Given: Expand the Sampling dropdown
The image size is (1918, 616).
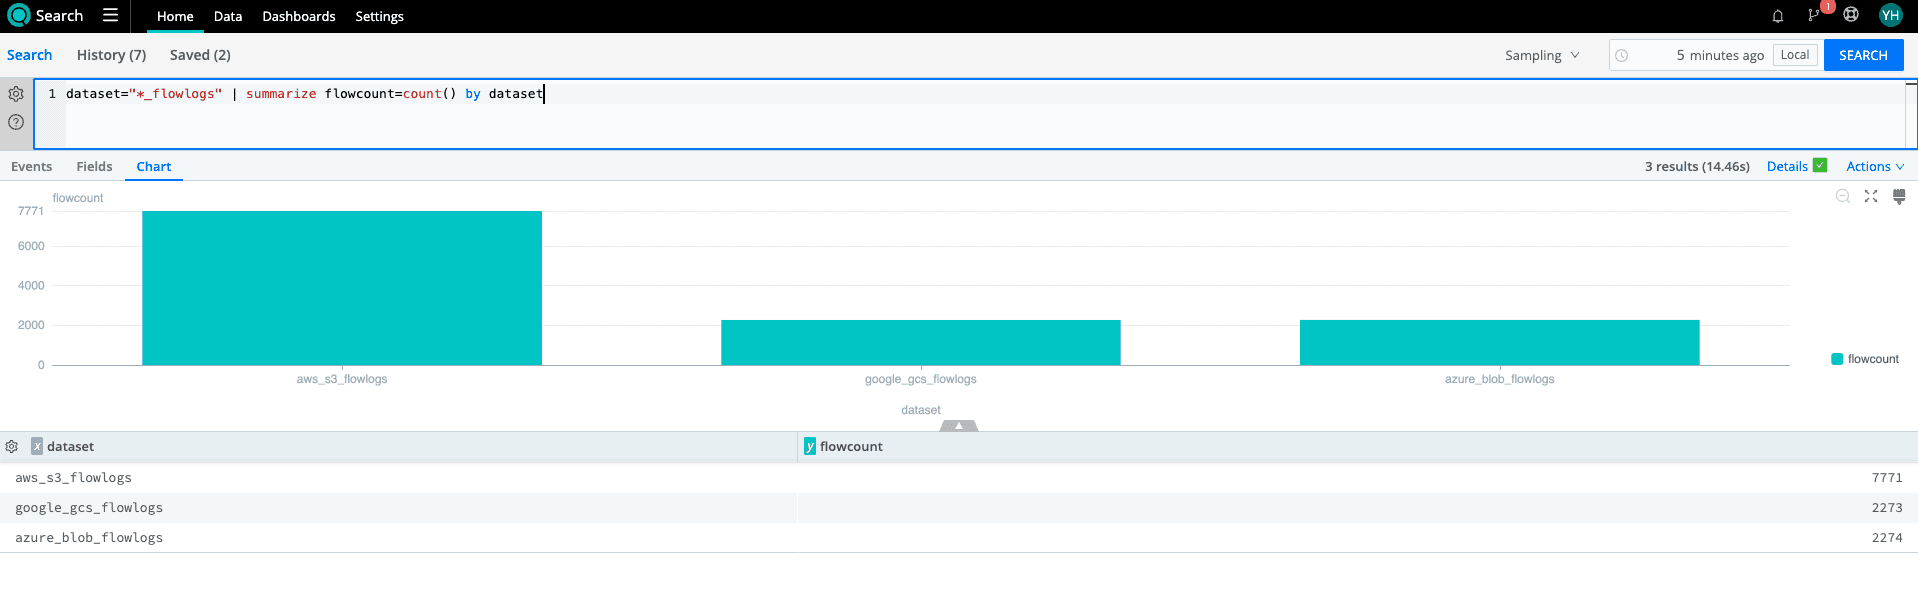Looking at the screenshot, I should click(x=1542, y=55).
